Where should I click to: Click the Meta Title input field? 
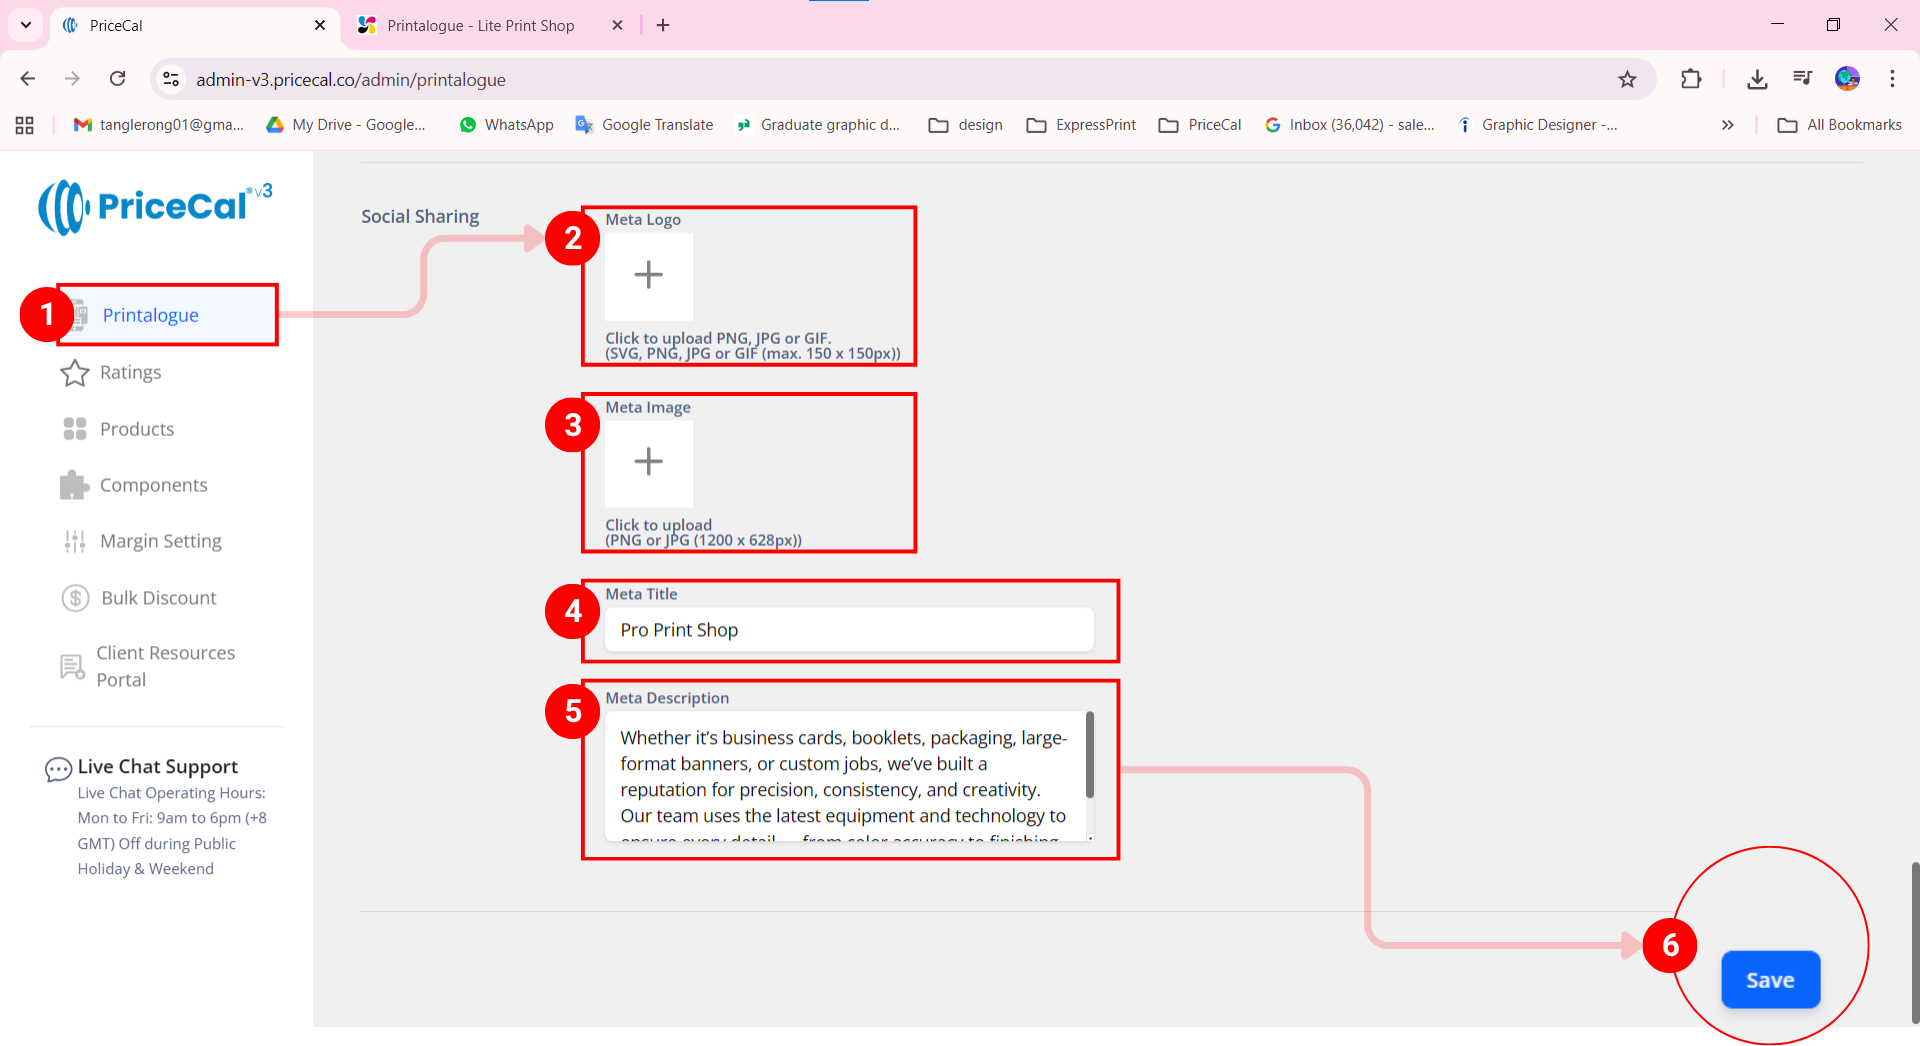point(848,630)
